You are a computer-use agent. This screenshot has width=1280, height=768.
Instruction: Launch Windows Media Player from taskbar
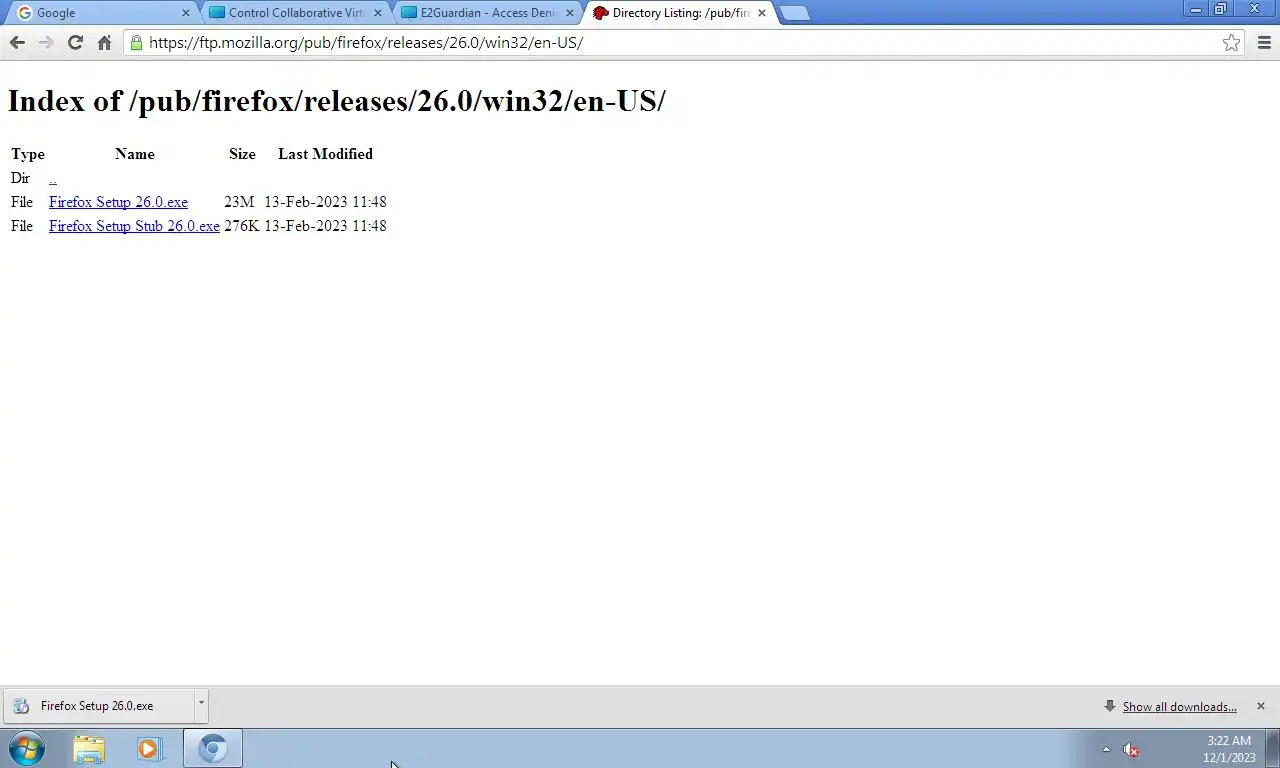pos(150,748)
